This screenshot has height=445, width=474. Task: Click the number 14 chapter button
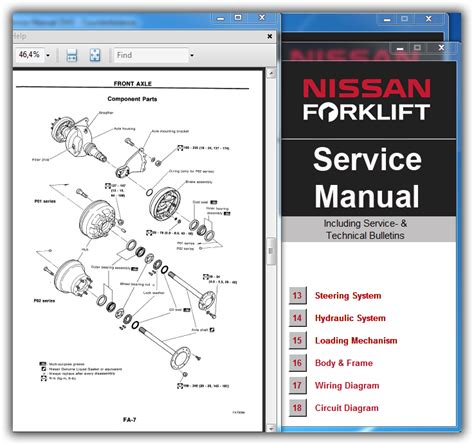pyautogui.click(x=297, y=318)
